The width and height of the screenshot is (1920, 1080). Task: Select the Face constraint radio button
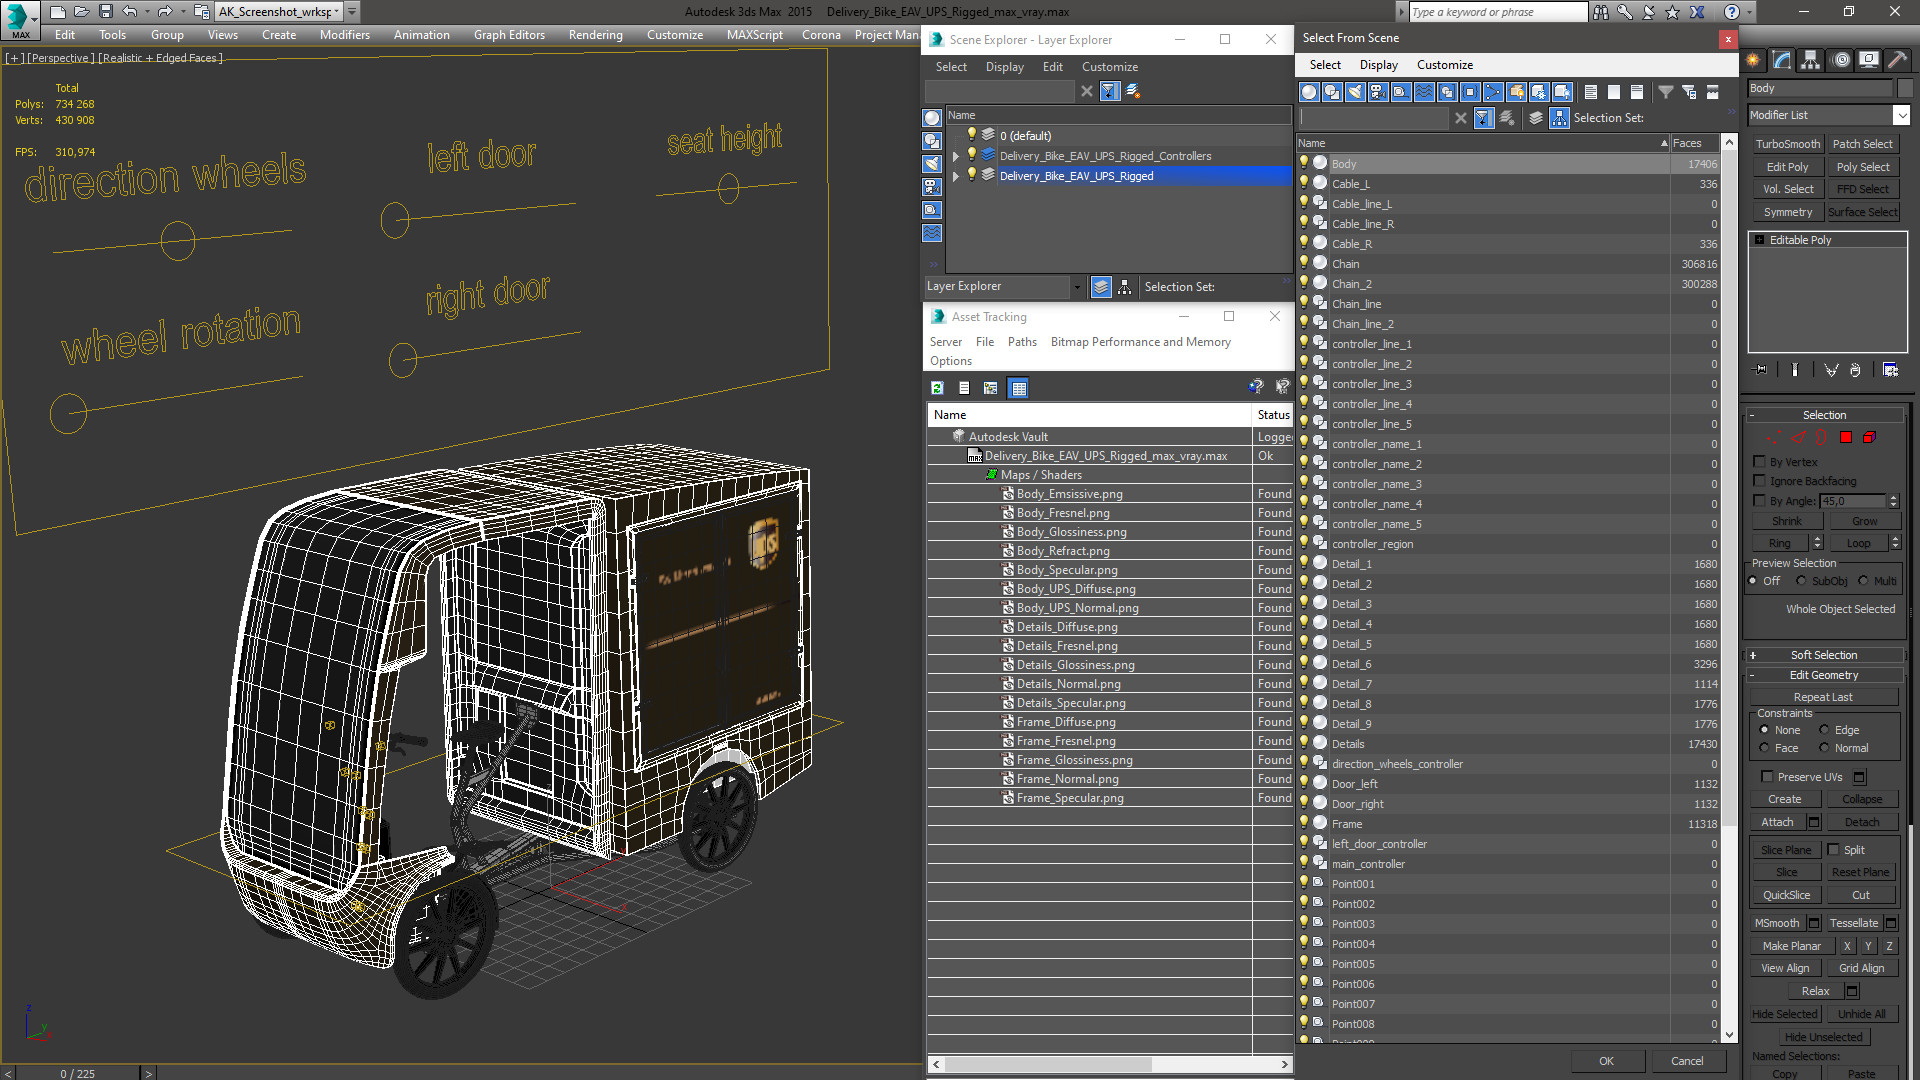click(x=1765, y=748)
